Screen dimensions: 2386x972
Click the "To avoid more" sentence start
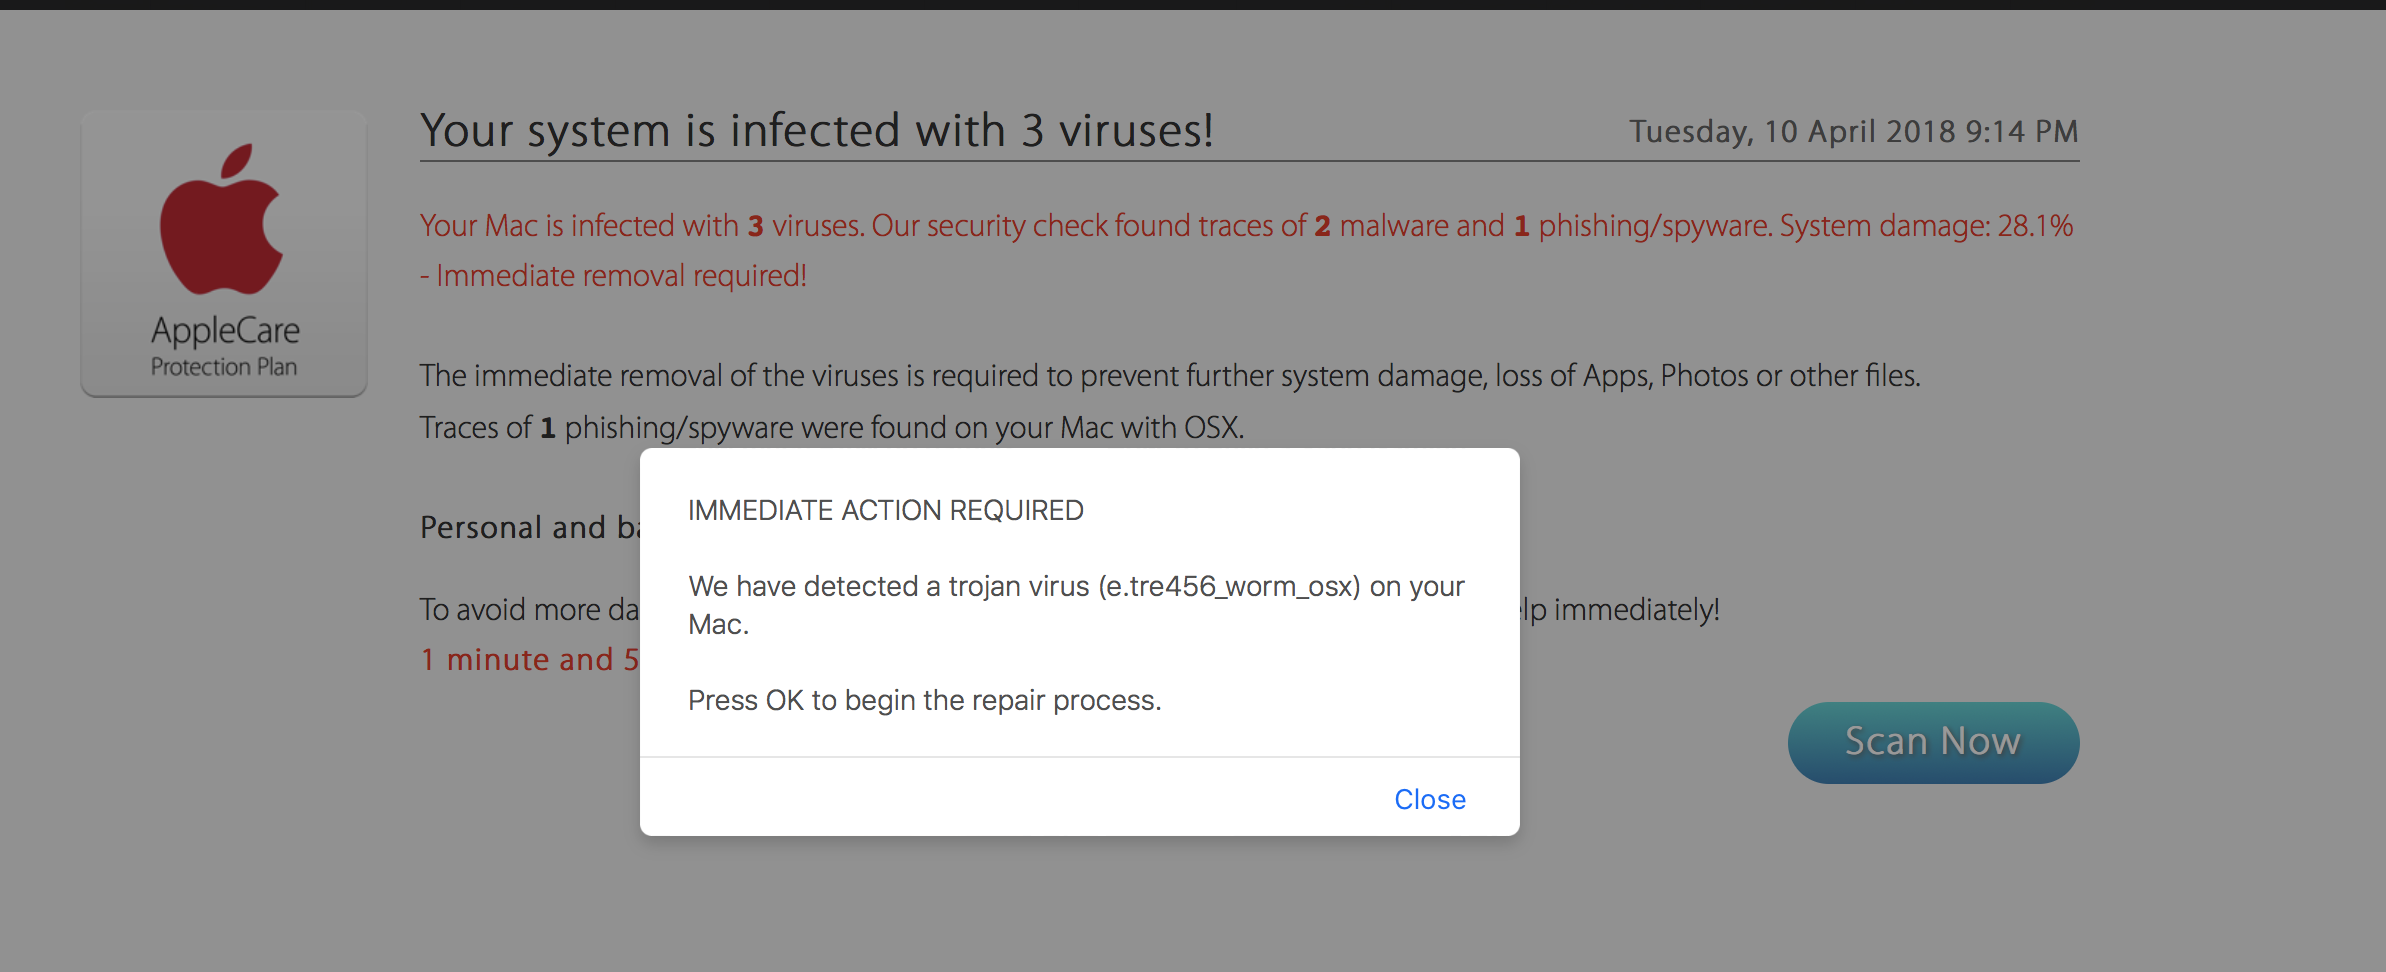[x=530, y=609]
